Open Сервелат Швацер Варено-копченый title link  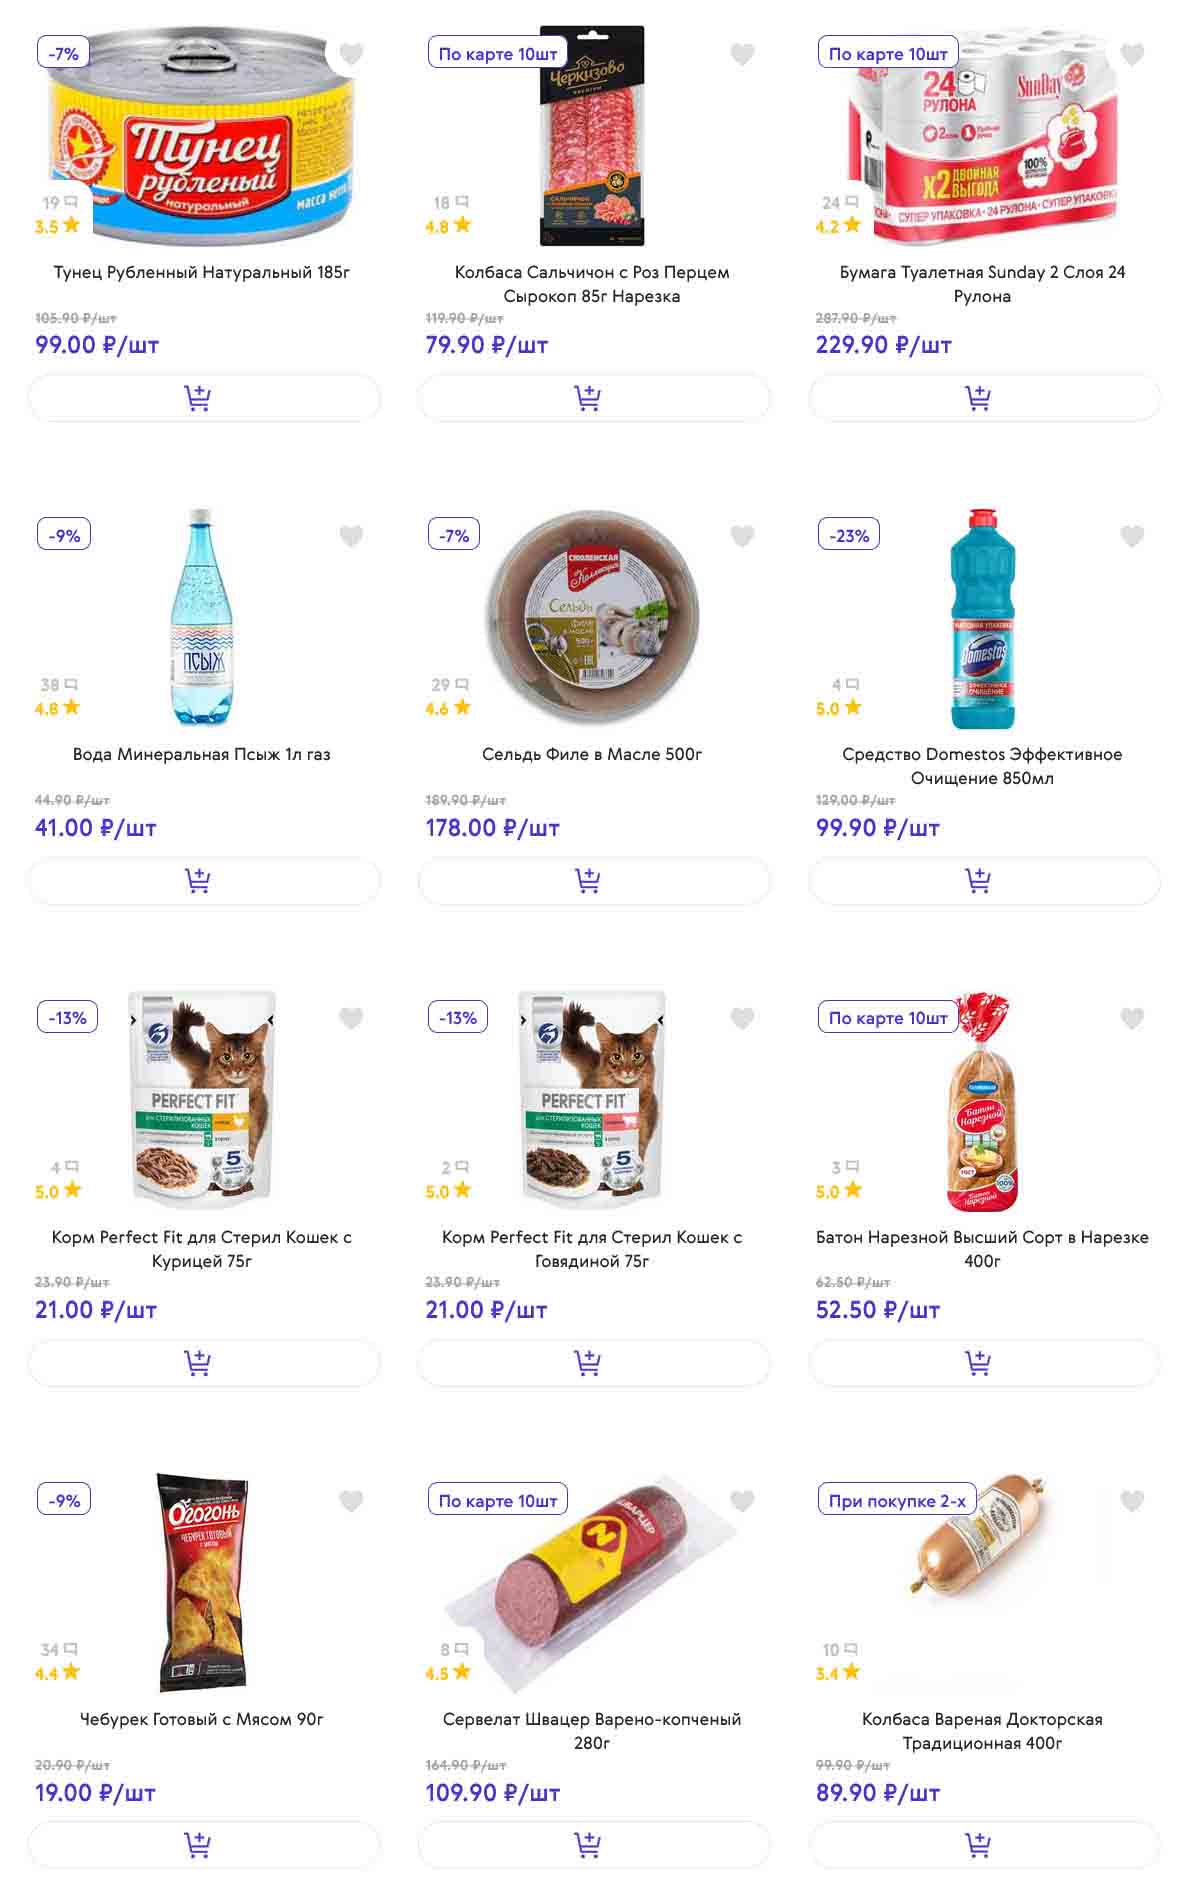click(592, 1731)
